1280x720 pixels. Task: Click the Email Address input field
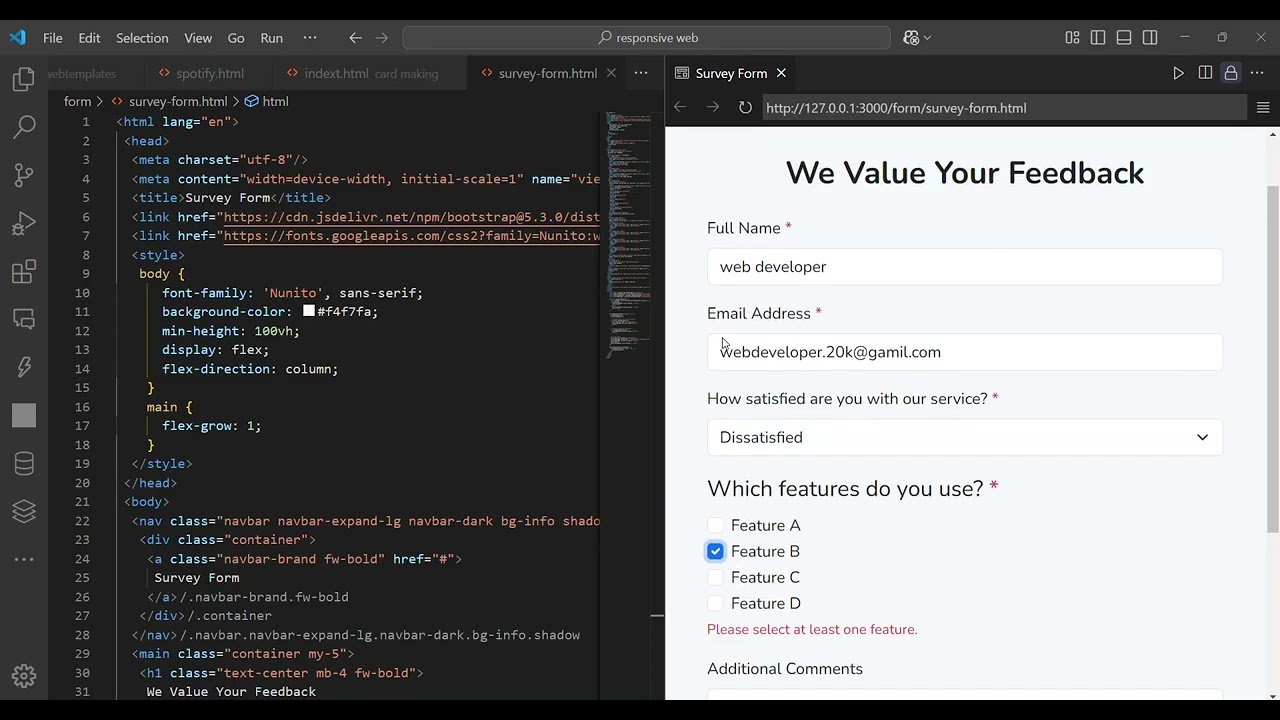click(x=965, y=352)
